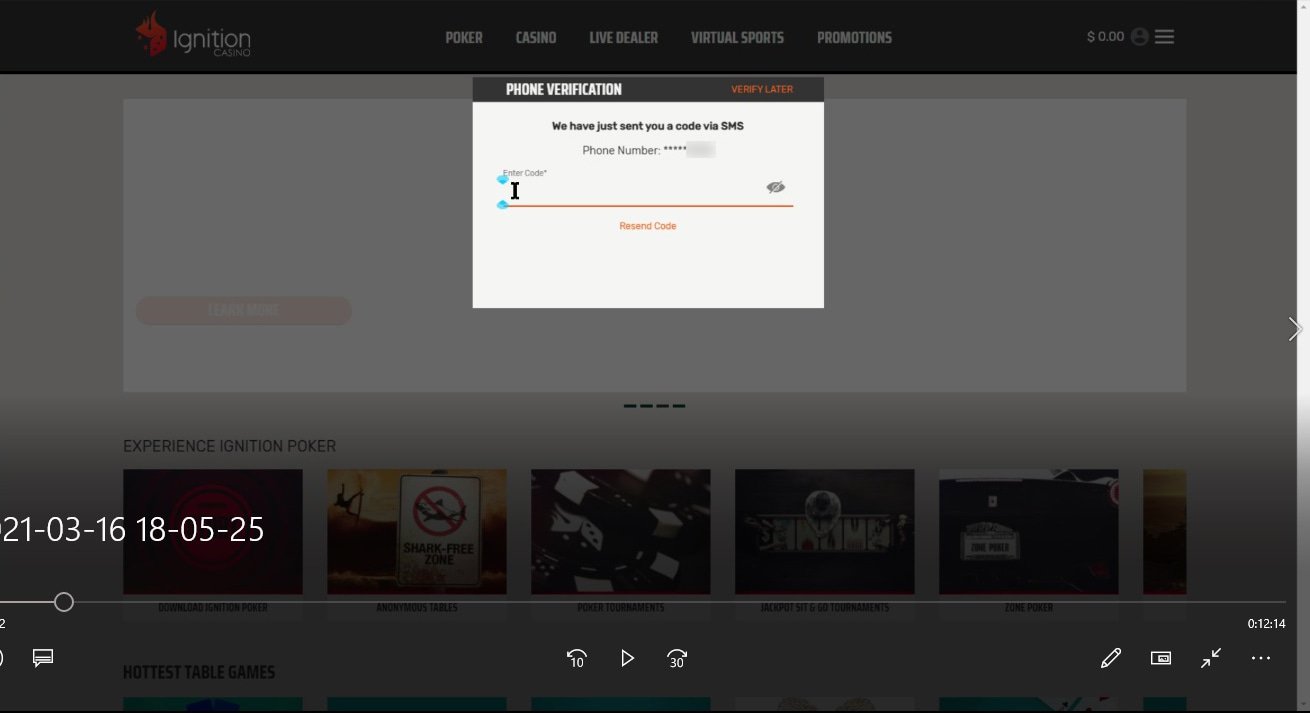Toggle code visibility eye icon

point(776,187)
